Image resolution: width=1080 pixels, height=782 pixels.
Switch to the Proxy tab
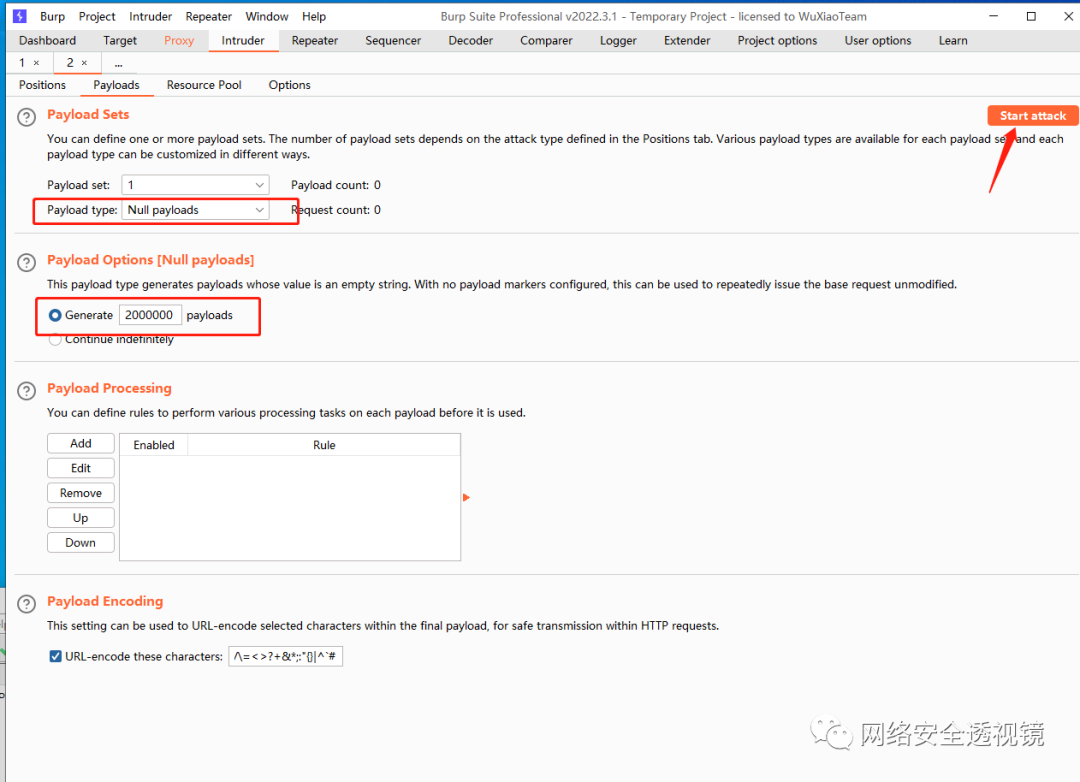[179, 41]
